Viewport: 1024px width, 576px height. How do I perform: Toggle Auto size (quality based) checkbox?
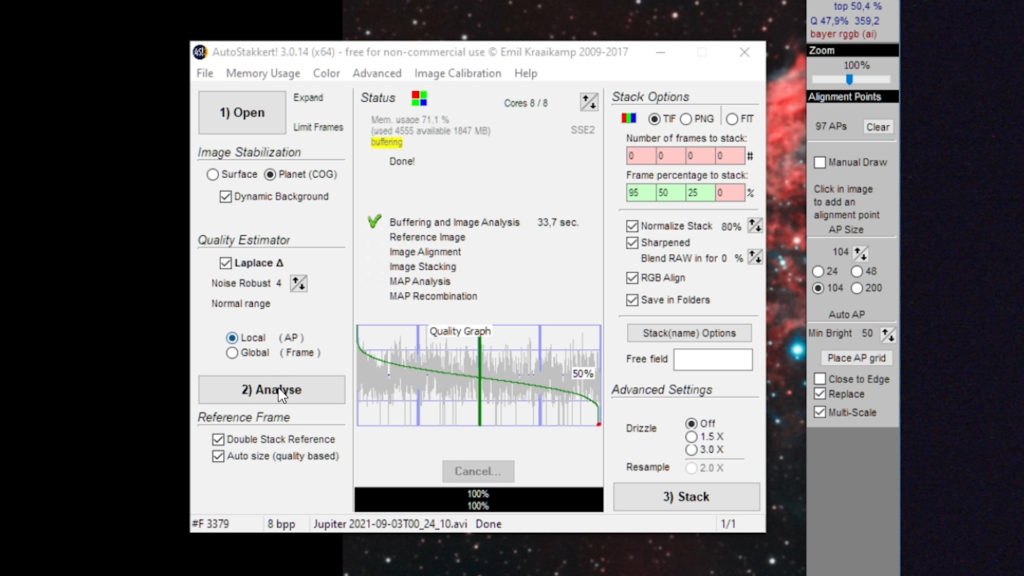tap(218, 456)
